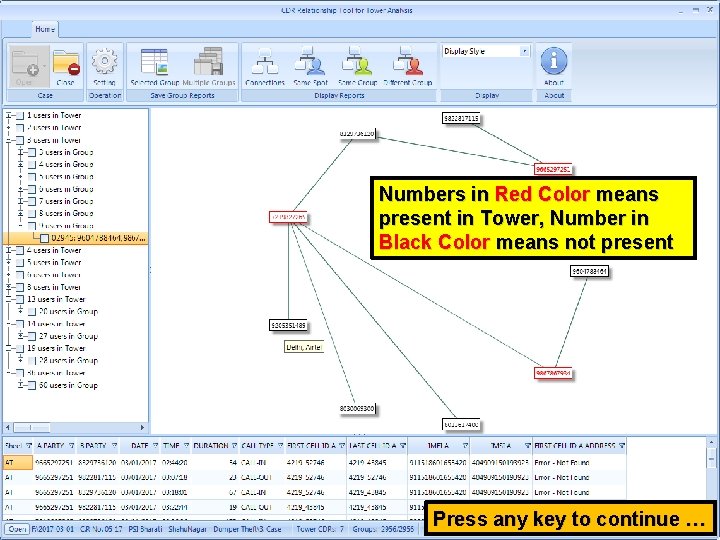720x540 pixels.
Task: Filter the FIRST CELL ID A ADDRESS column
Action: (x=622, y=445)
